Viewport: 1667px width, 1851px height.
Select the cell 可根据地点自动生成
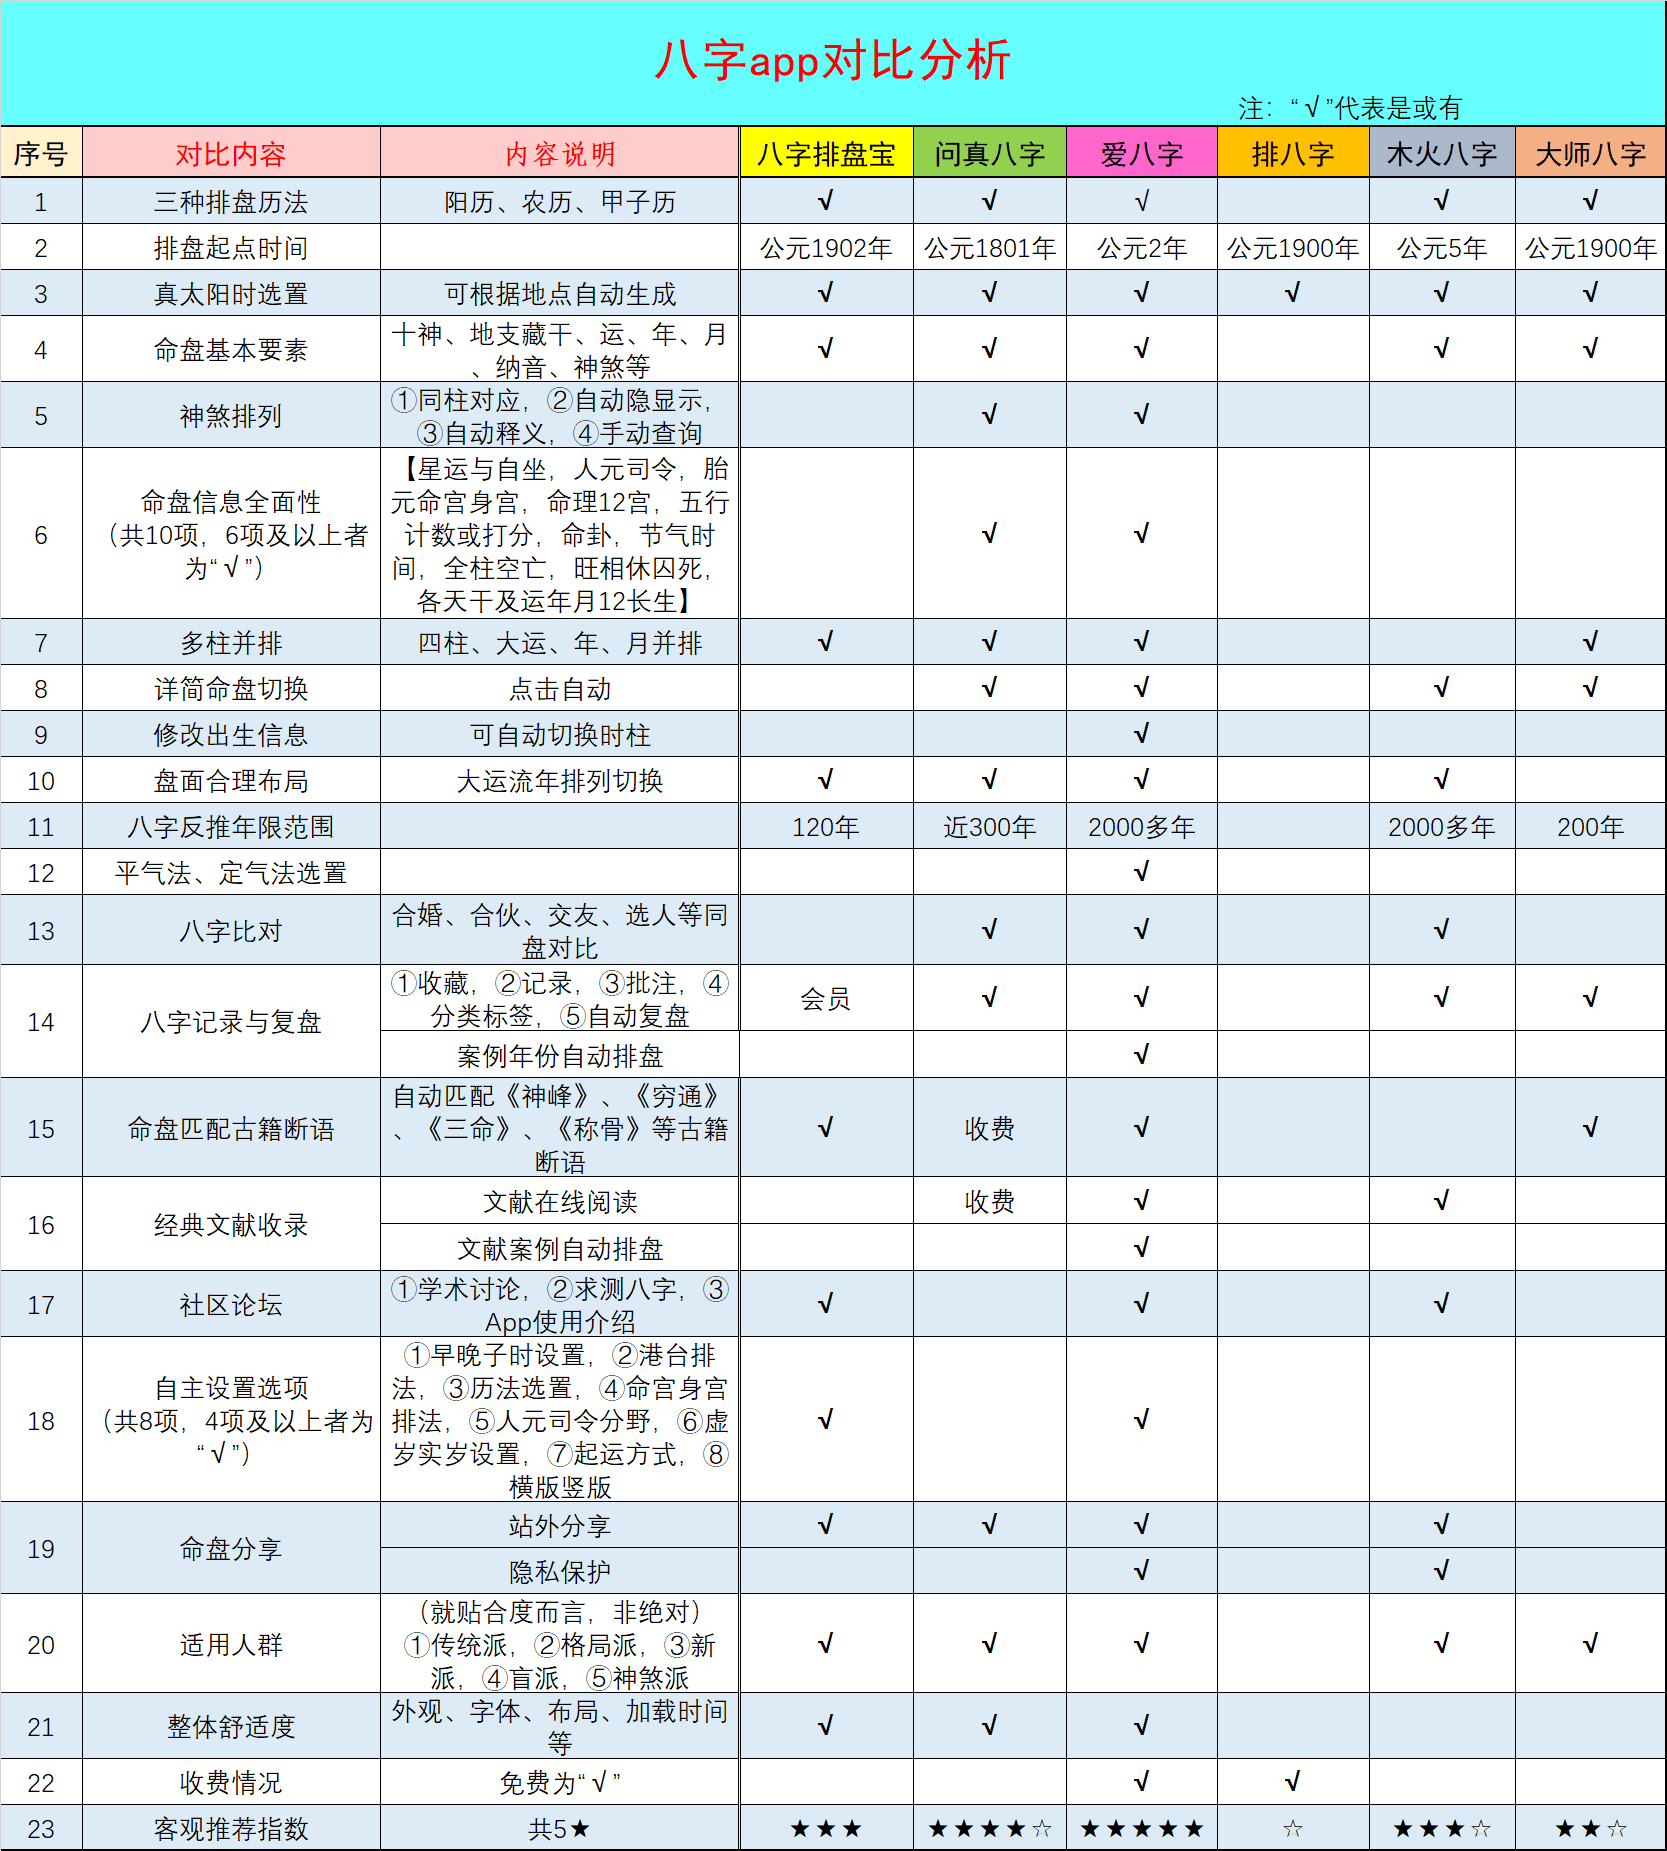click(560, 293)
